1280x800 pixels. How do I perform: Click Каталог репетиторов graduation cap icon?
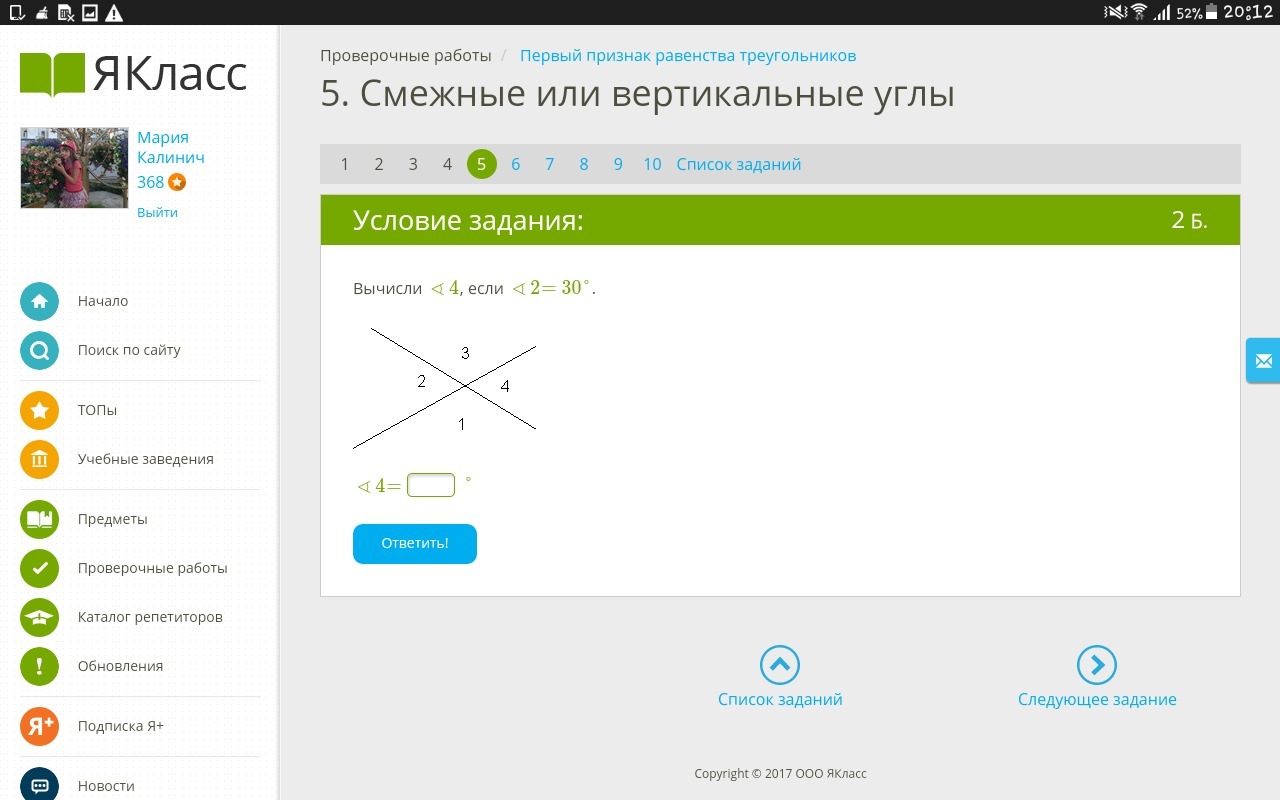(x=39, y=617)
